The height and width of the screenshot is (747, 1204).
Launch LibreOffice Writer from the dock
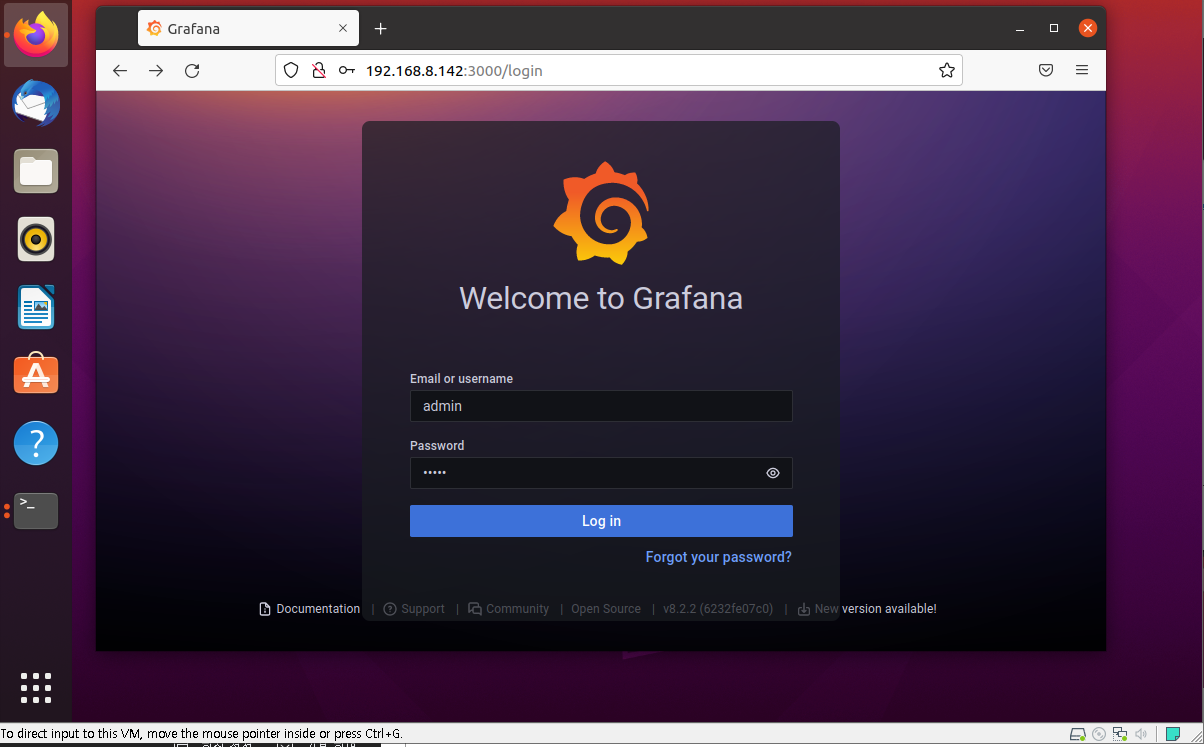[x=36, y=307]
